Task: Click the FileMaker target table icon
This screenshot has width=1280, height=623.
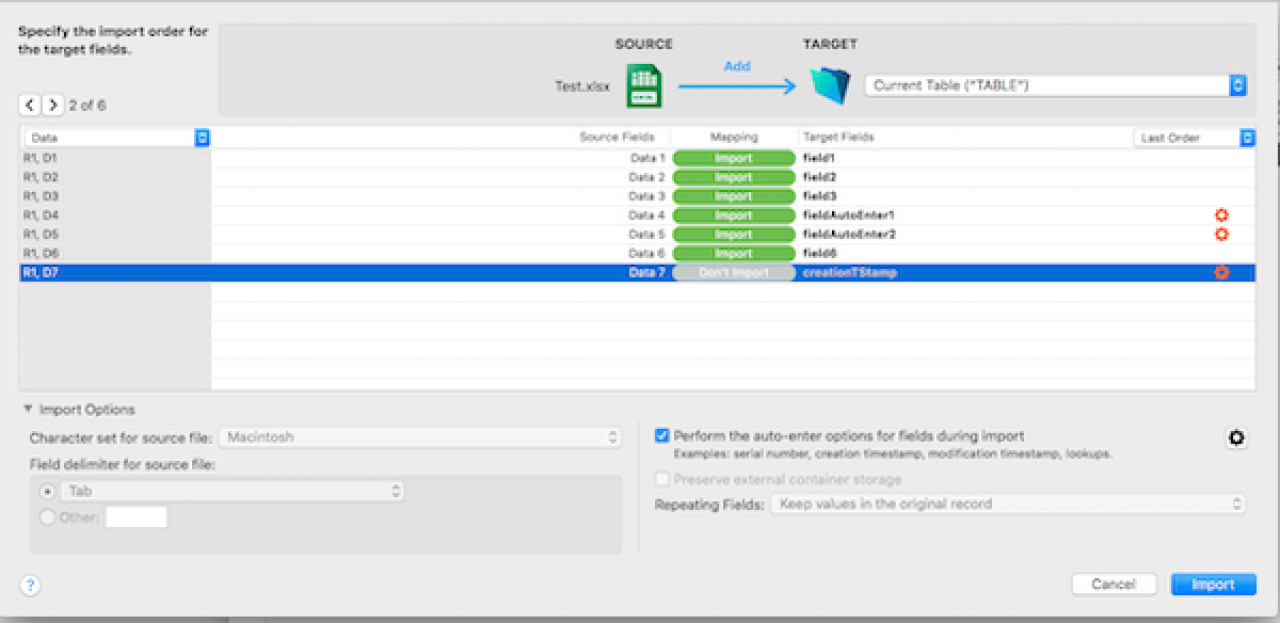Action: [830, 86]
